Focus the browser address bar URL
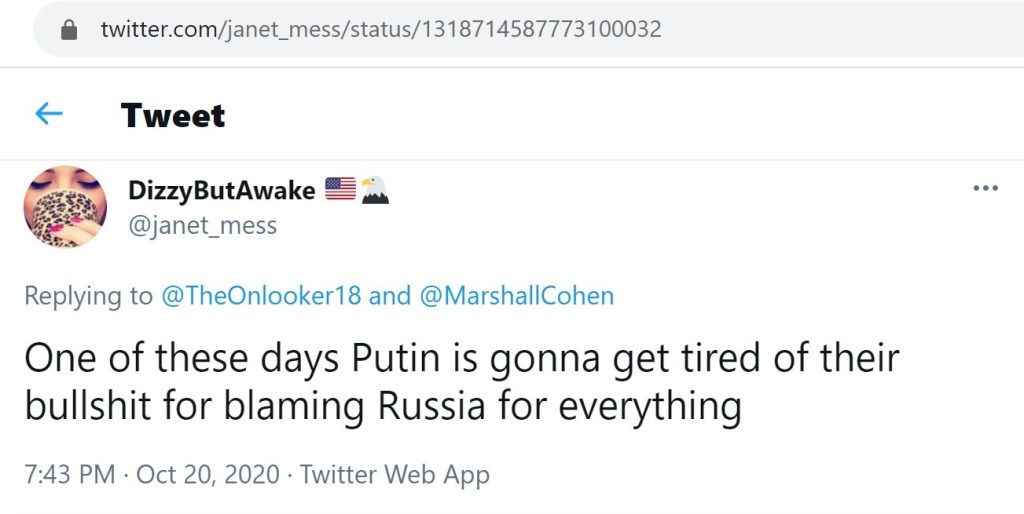1024x514 pixels. (x=380, y=29)
